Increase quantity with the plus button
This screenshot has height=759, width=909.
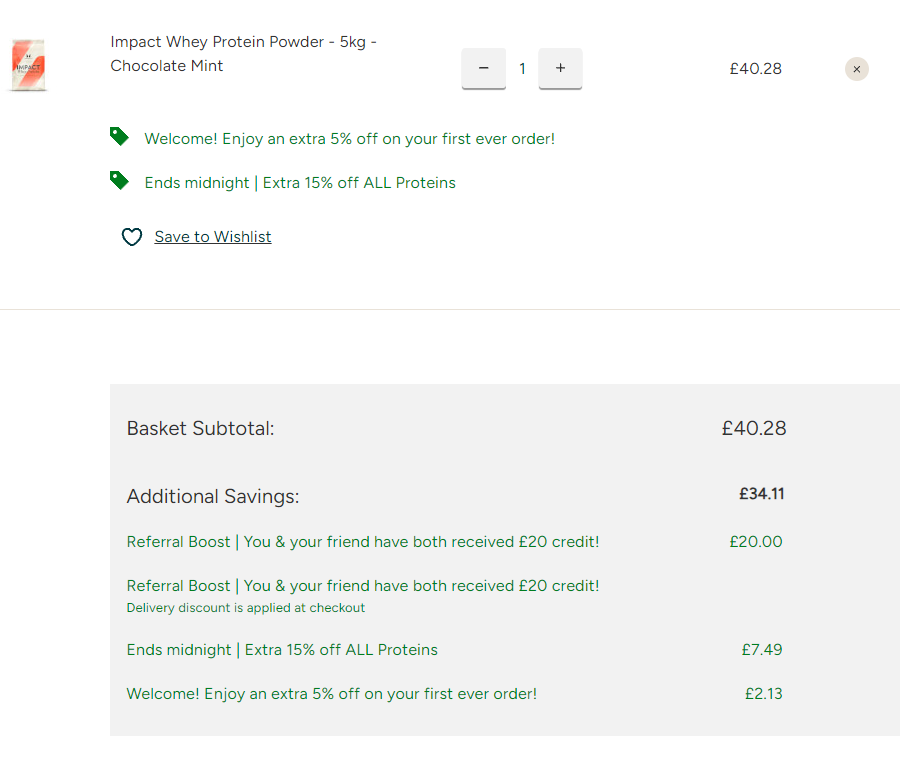[560, 69]
